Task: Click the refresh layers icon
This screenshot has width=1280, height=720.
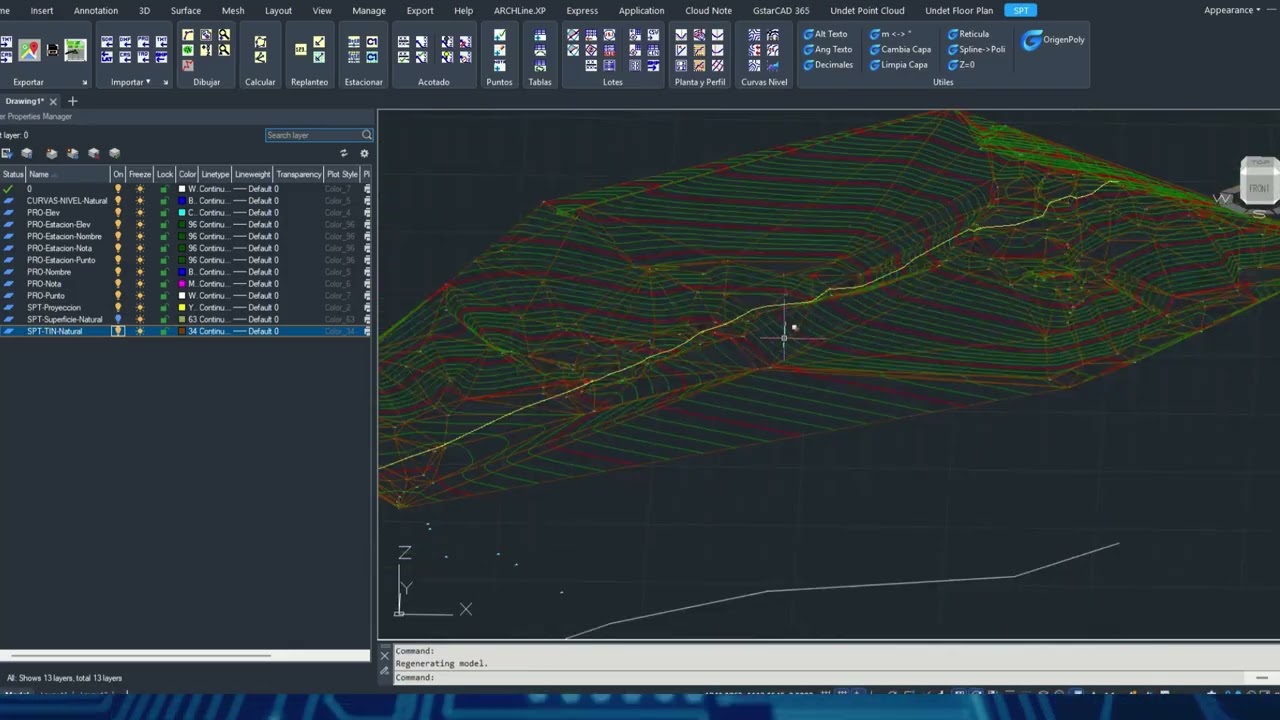Action: click(344, 153)
